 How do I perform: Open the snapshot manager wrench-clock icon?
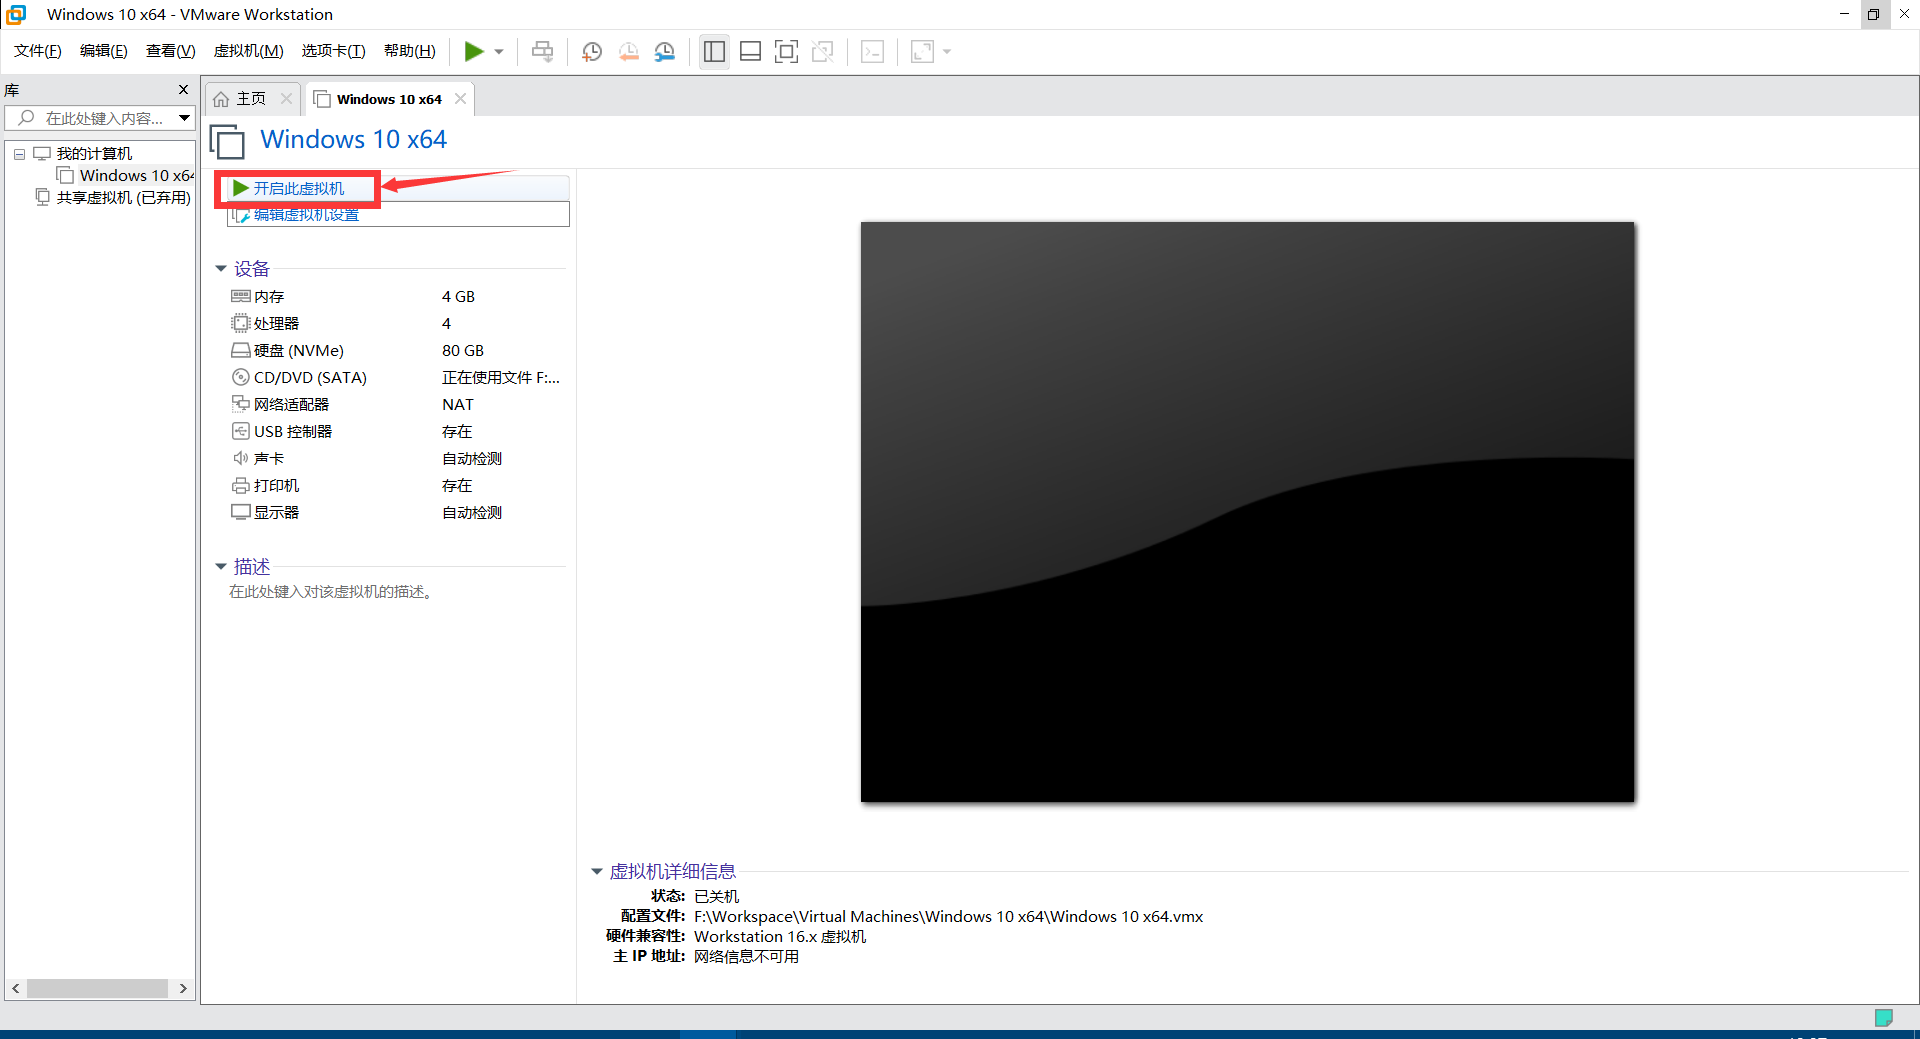pos(665,52)
